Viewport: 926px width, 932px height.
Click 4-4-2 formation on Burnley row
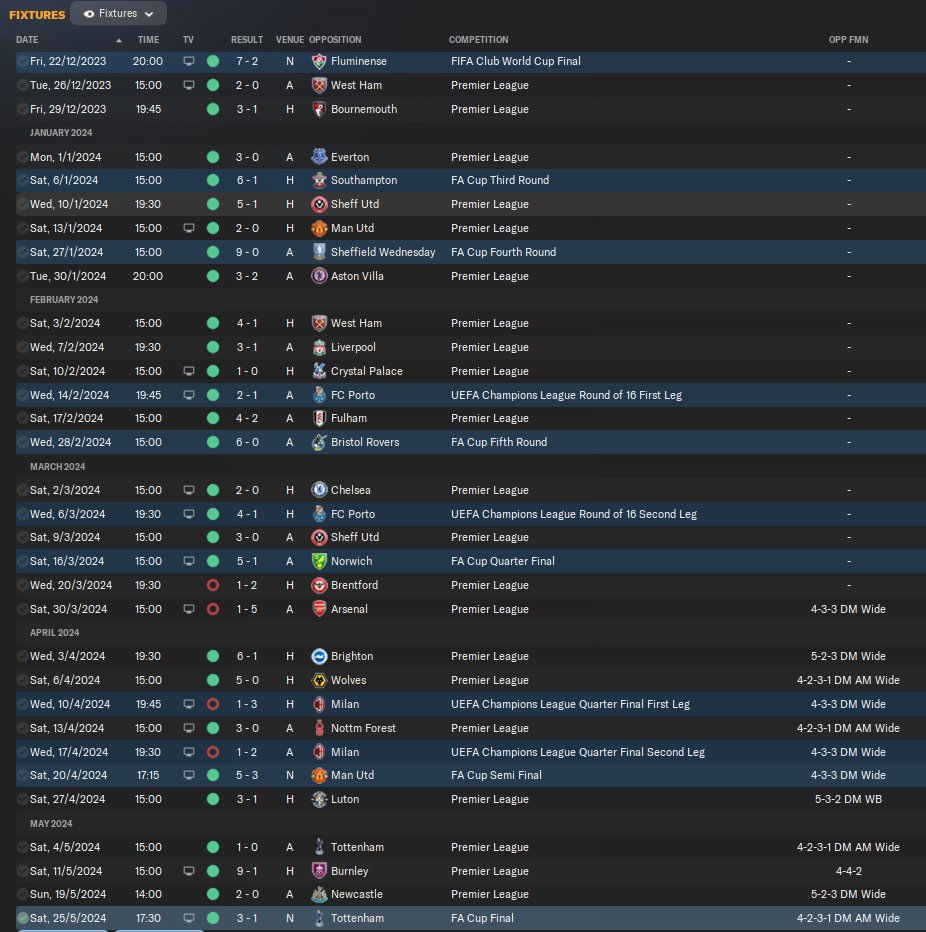pyautogui.click(x=848, y=871)
